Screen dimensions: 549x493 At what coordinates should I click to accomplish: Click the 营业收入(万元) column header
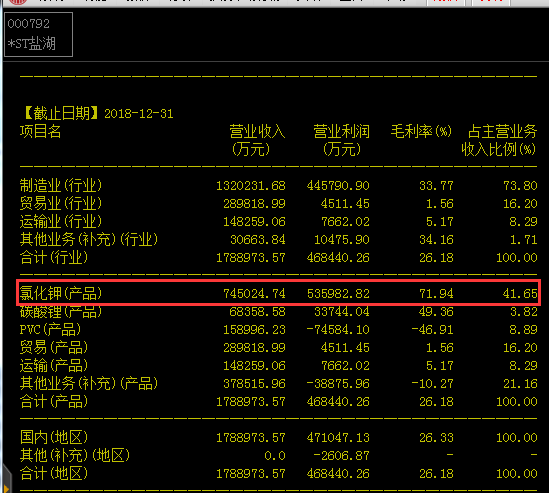coord(257,140)
